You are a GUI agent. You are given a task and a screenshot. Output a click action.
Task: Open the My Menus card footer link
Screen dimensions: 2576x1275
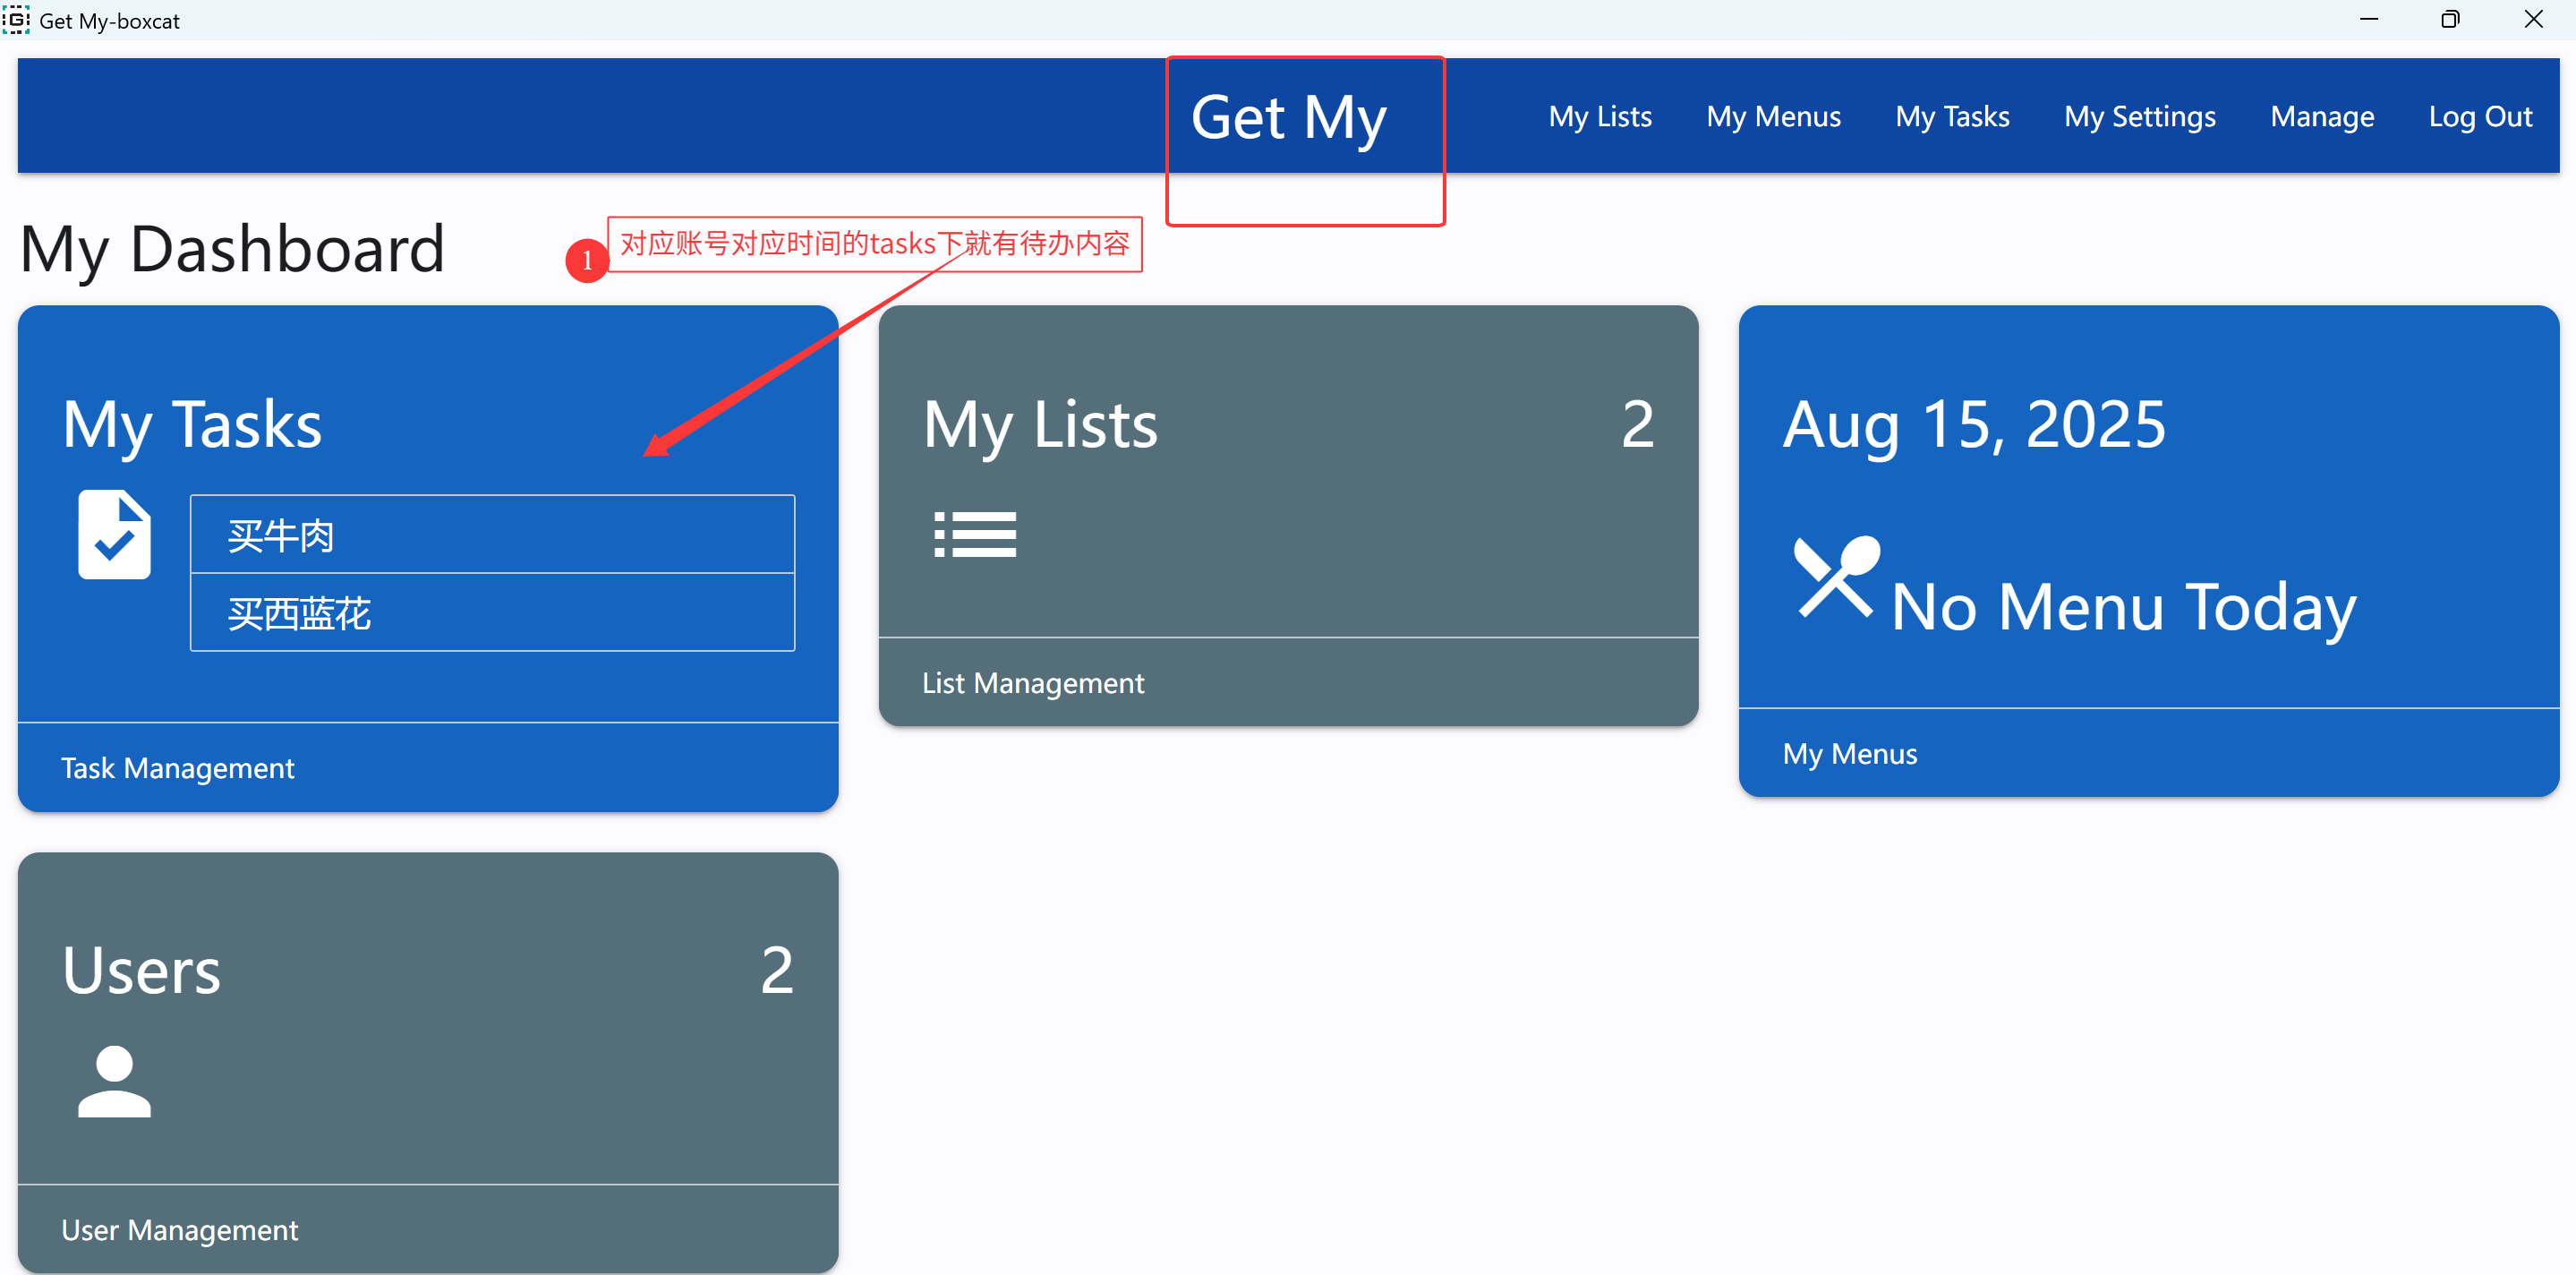pyautogui.click(x=1849, y=753)
